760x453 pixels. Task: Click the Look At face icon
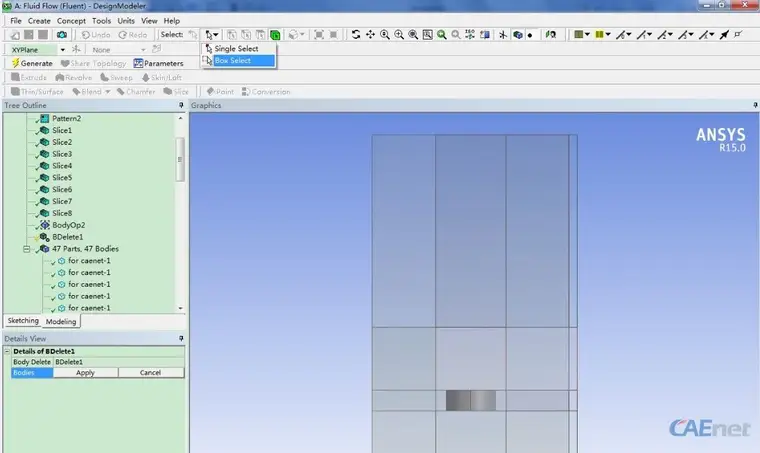484,34
